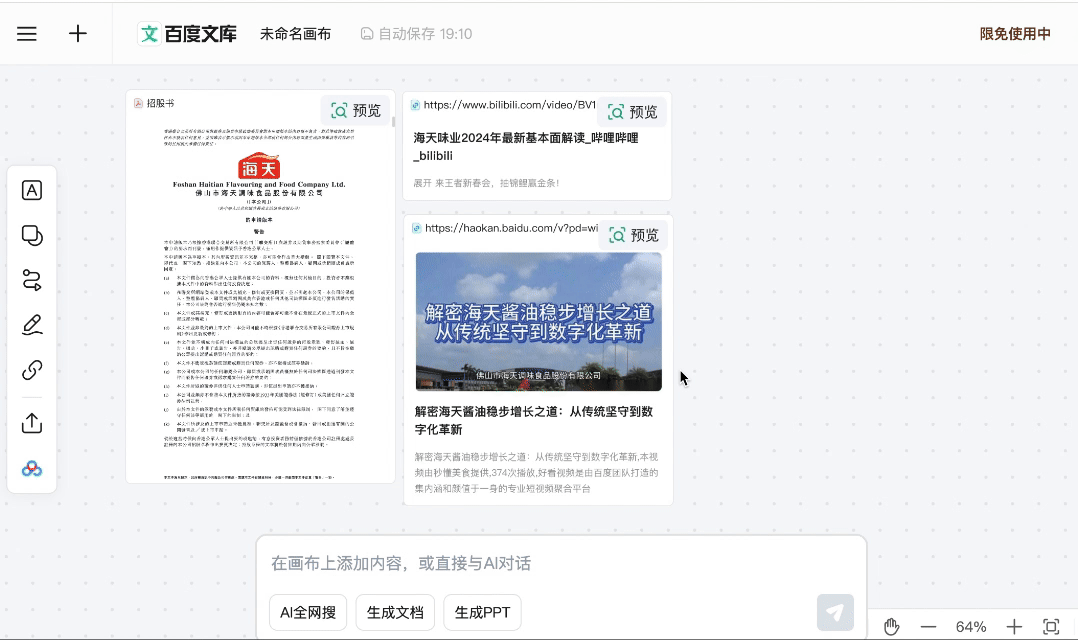
Task: Click the upload icon in sidebar
Action: (32, 423)
